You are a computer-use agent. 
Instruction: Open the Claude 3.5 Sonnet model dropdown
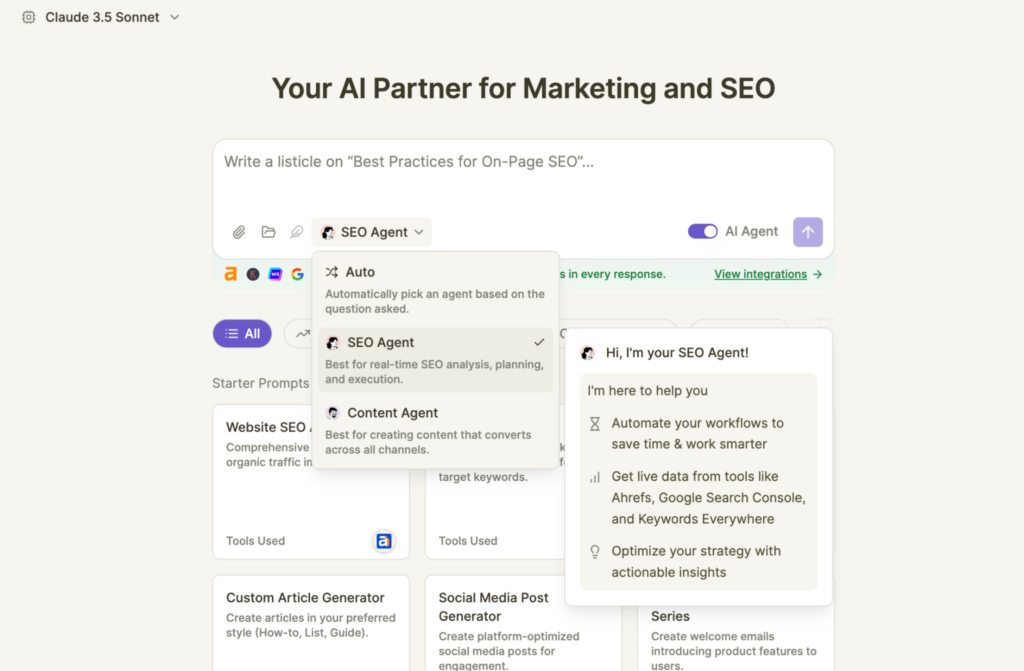[x=101, y=17]
